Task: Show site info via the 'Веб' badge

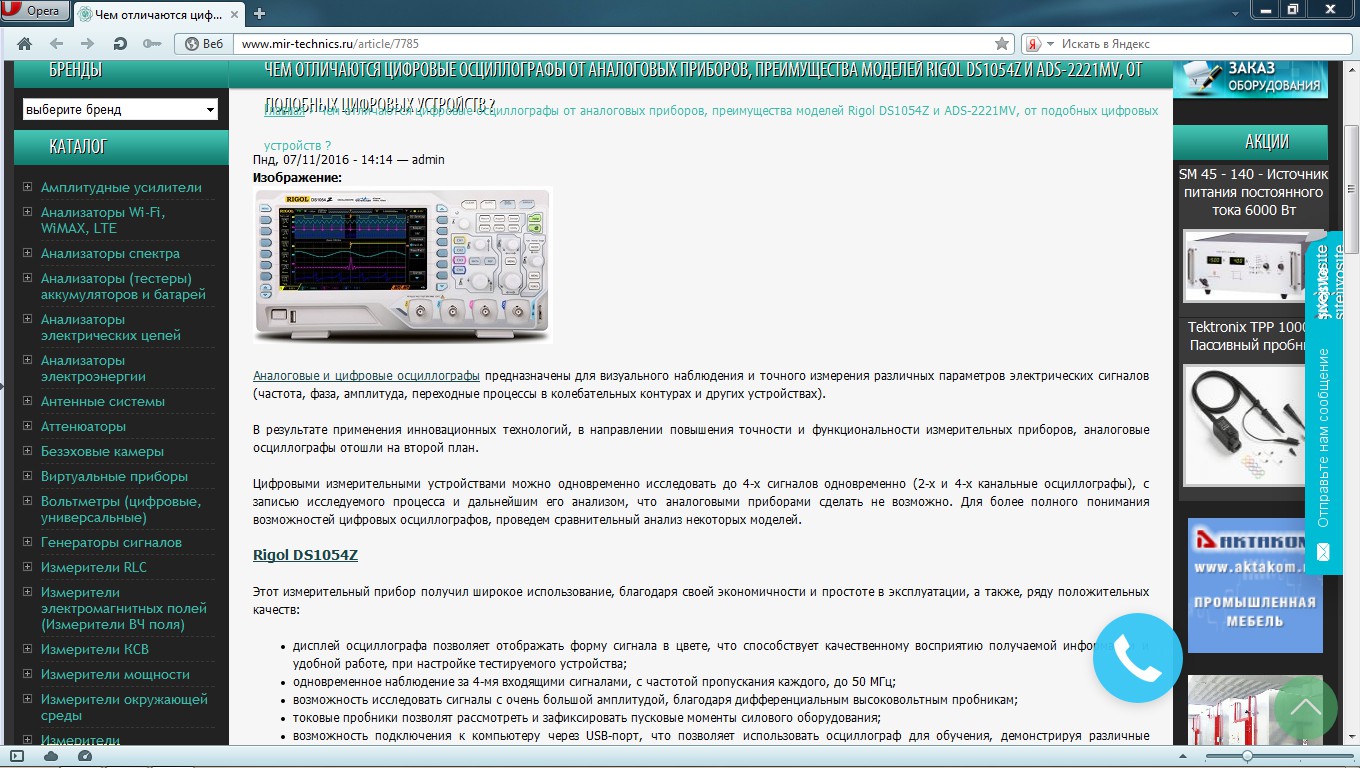Action: (204, 44)
